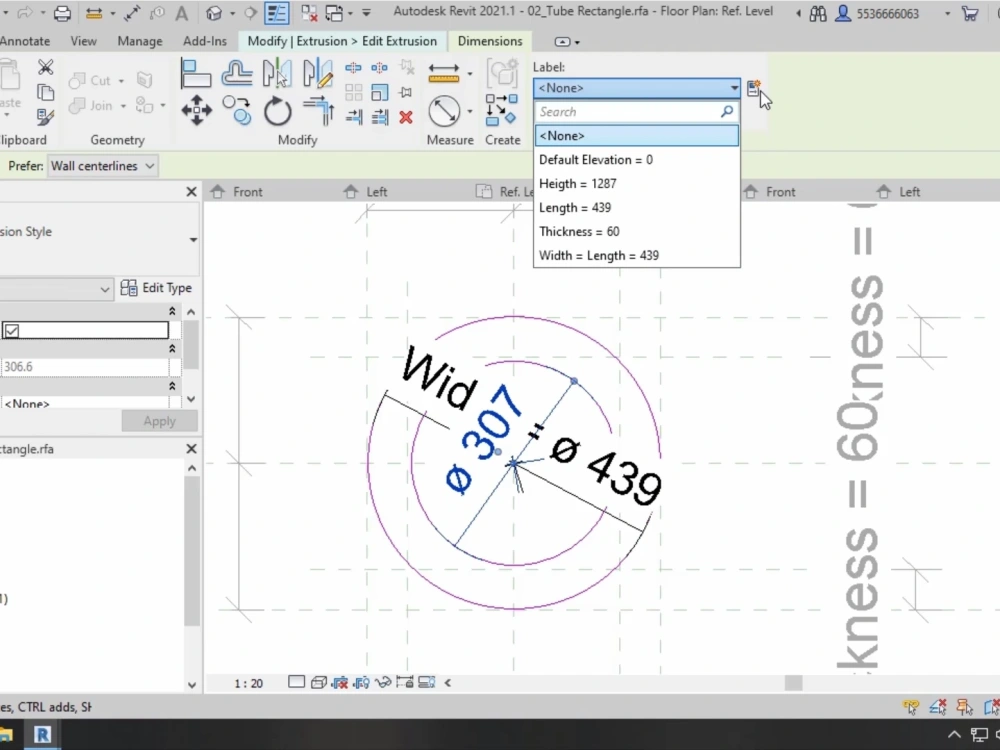
Task: Click the red X Delete tool
Action: [406, 117]
